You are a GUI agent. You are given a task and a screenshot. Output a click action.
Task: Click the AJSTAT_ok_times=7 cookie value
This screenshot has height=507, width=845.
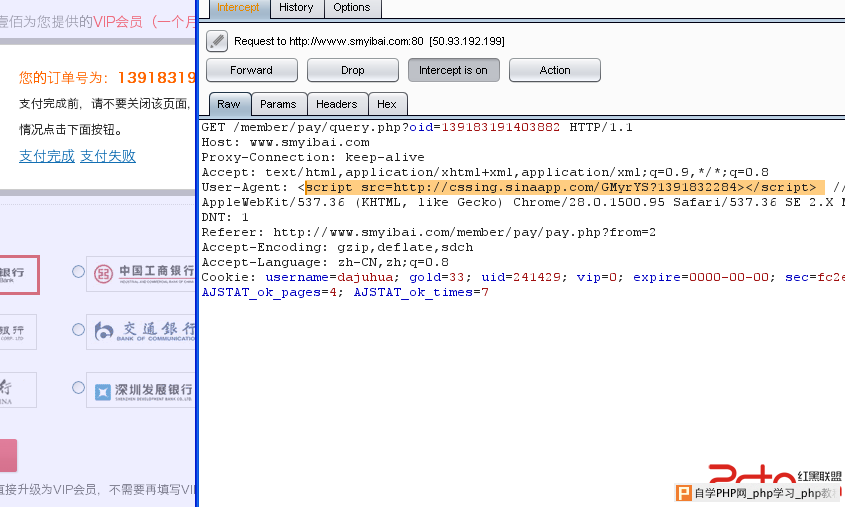point(421,292)
